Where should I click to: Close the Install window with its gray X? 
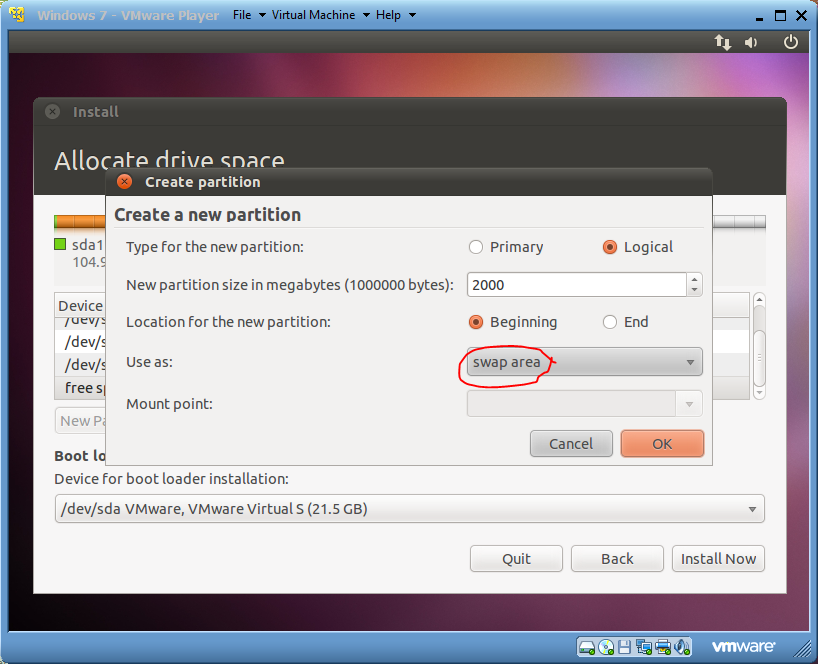[x=52, y=111]
